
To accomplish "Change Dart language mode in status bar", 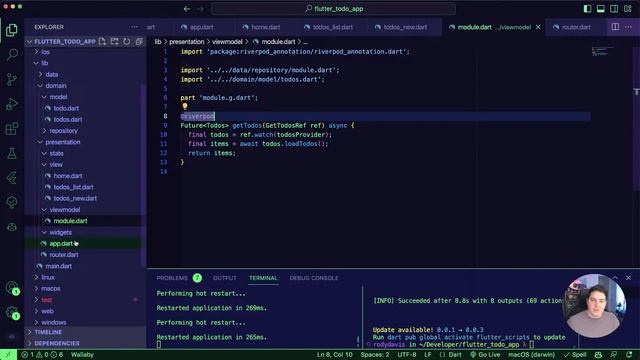I will click(451, 355).
